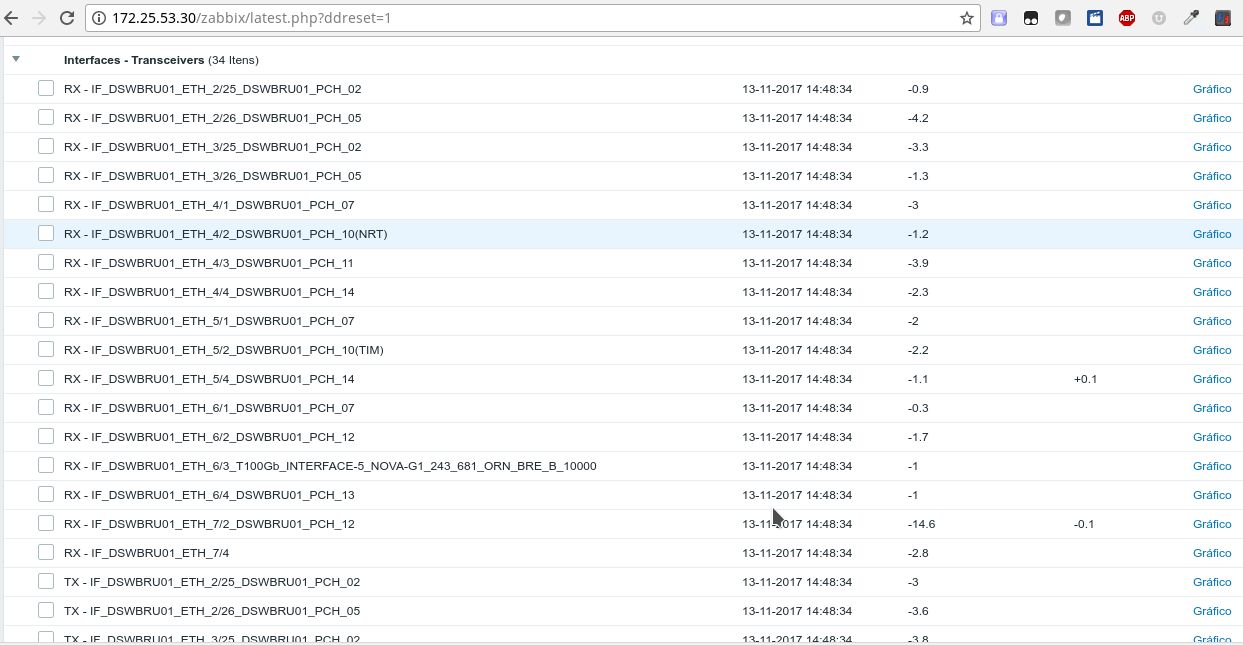Tick the TX ETH_2/25 PCH_02 checkbox
The width and height of the screenshot is (1243, 645).
(x=46, y=581)
